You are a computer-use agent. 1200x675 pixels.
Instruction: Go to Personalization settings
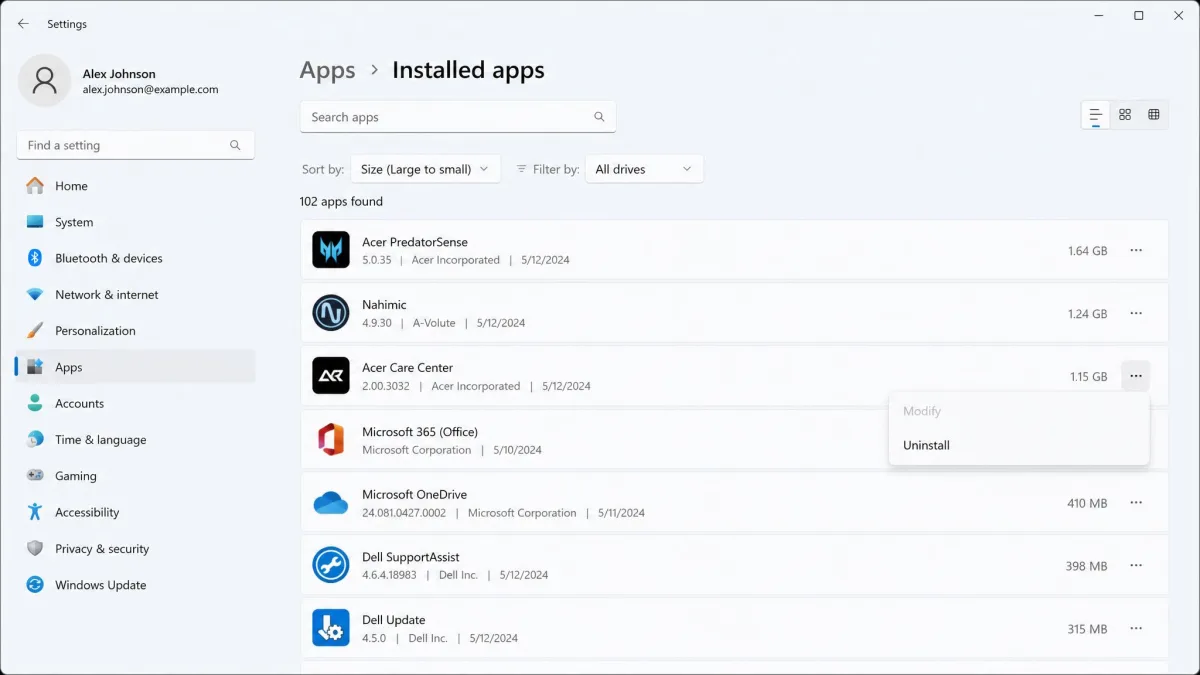click(135, 331)
